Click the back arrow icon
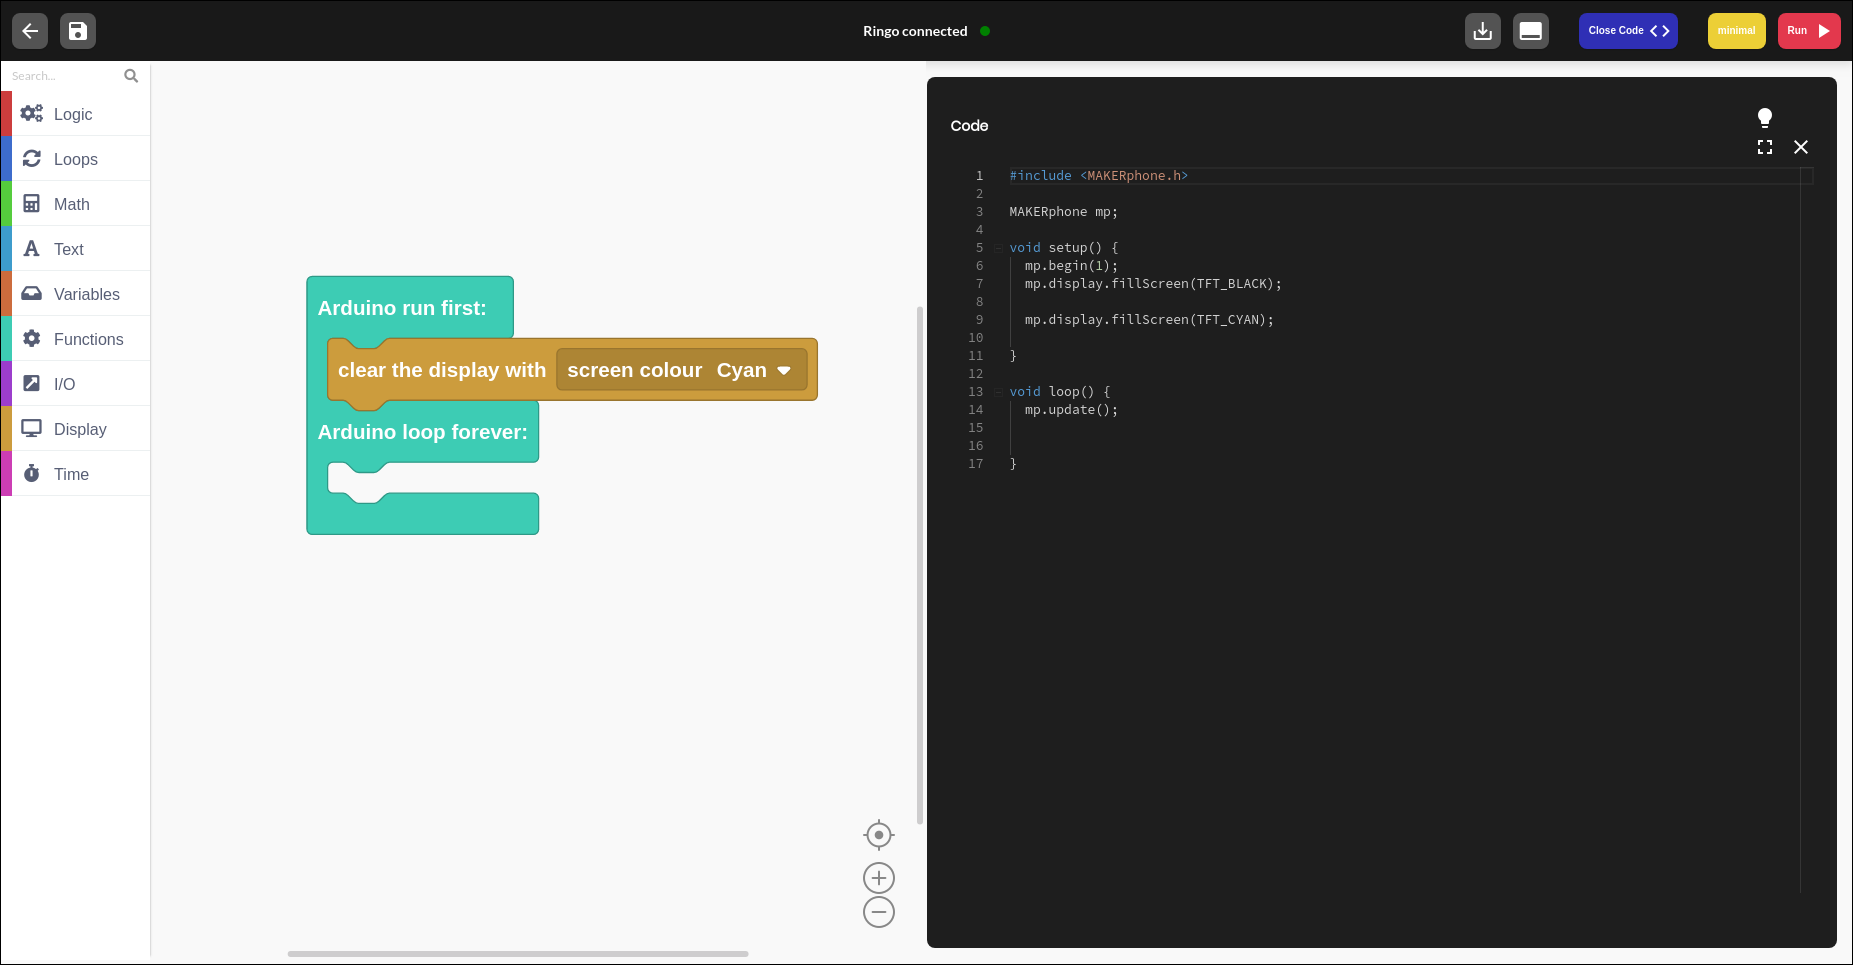The height and width of the screenshot is (965, 1853). 30,31
